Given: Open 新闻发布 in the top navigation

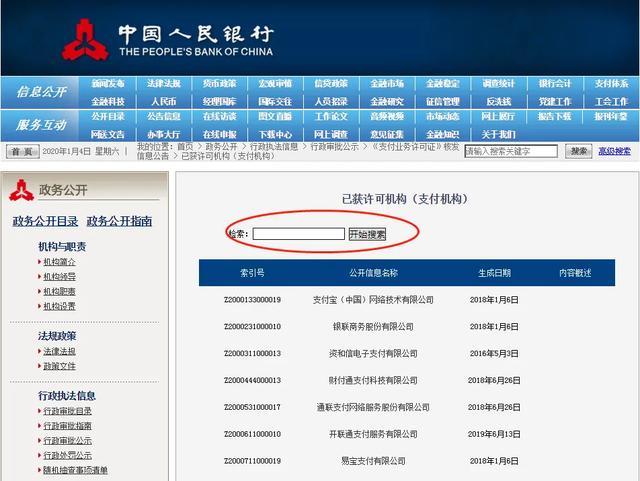Looking at the screenshot, I should click(108, 84).
